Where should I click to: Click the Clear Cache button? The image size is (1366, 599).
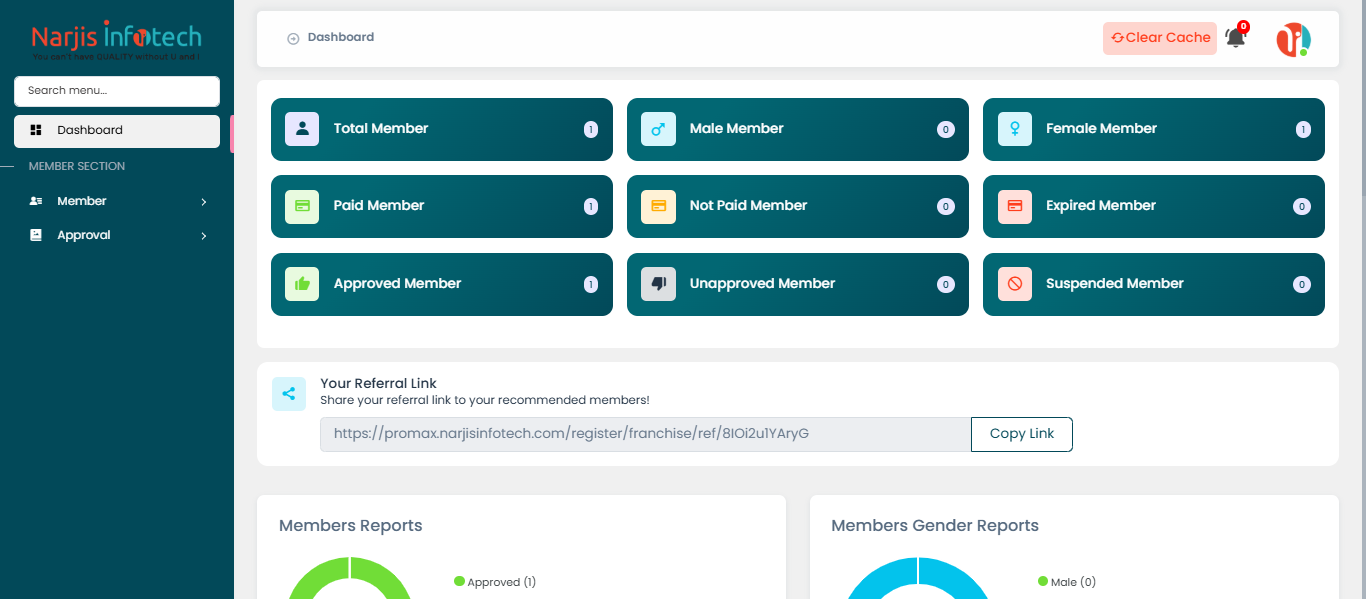[x=1160, y=38]
